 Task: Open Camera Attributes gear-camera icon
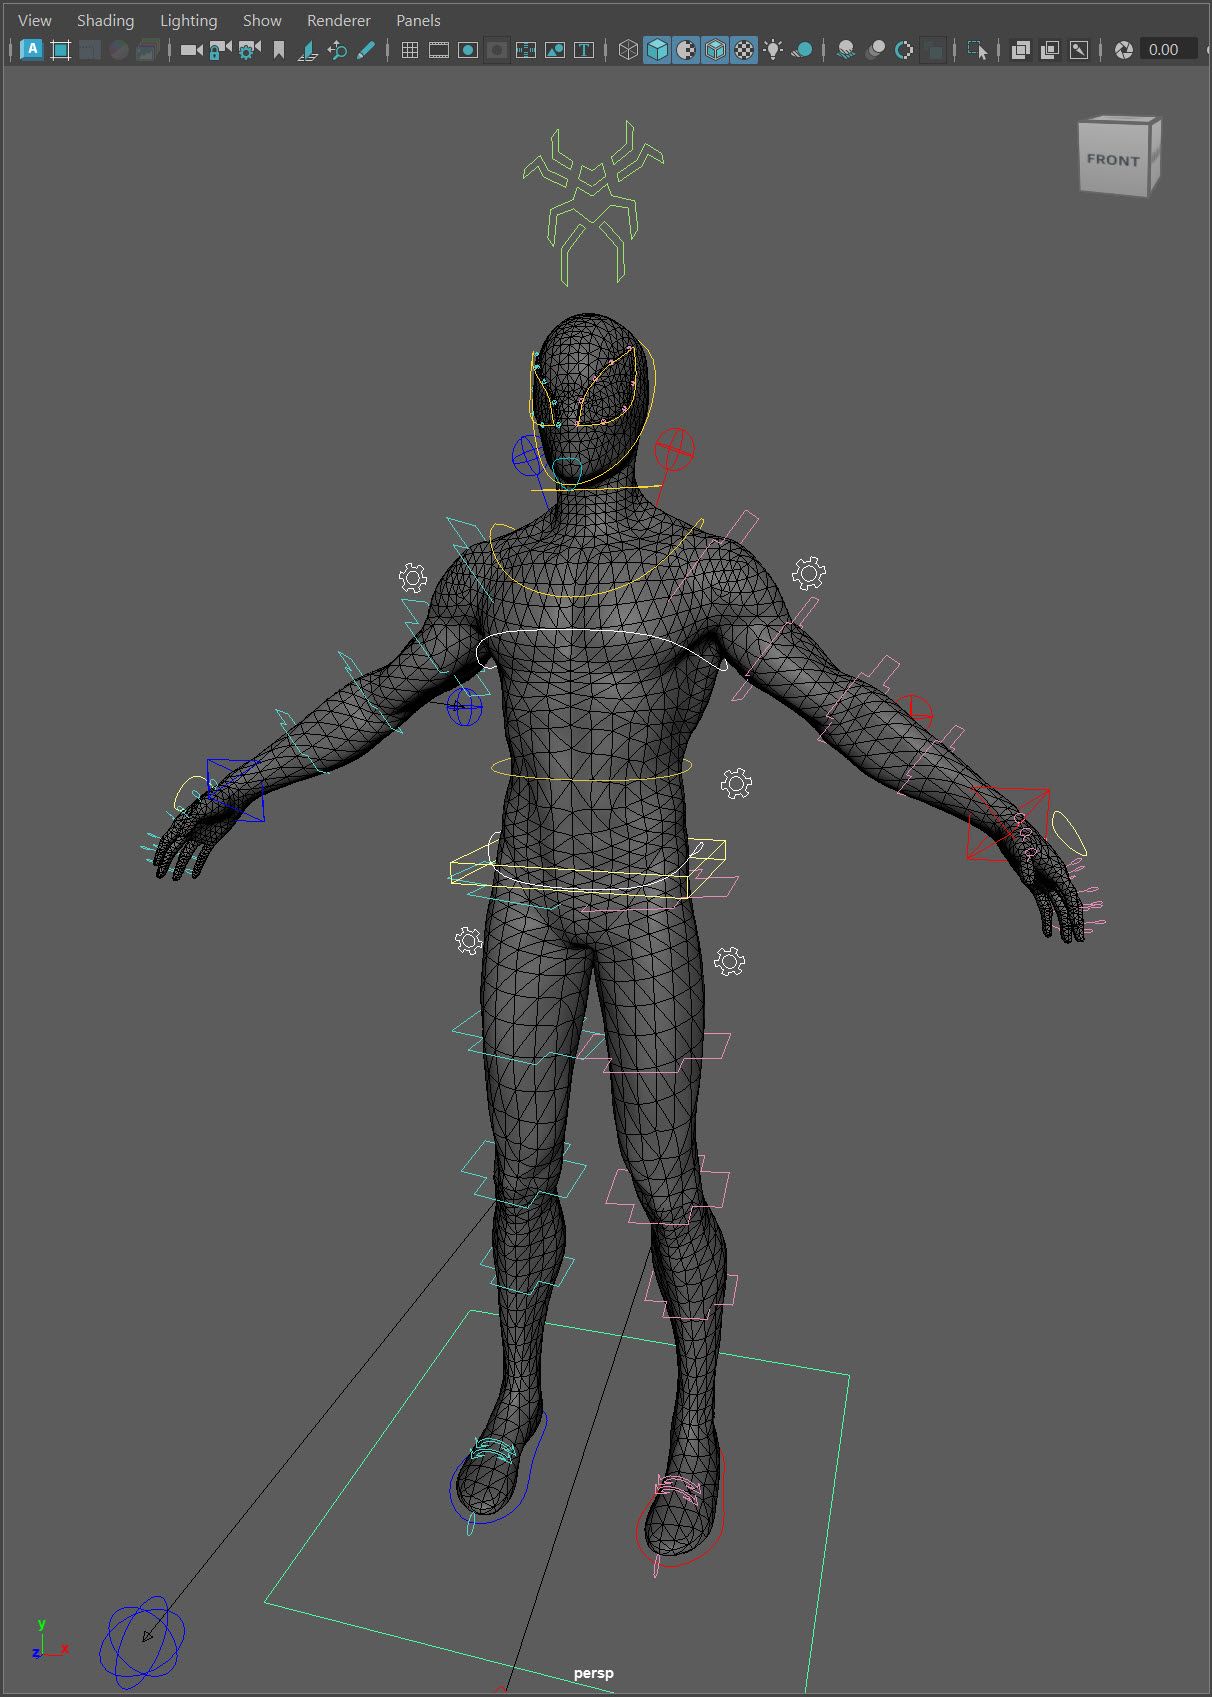point(249,50)
